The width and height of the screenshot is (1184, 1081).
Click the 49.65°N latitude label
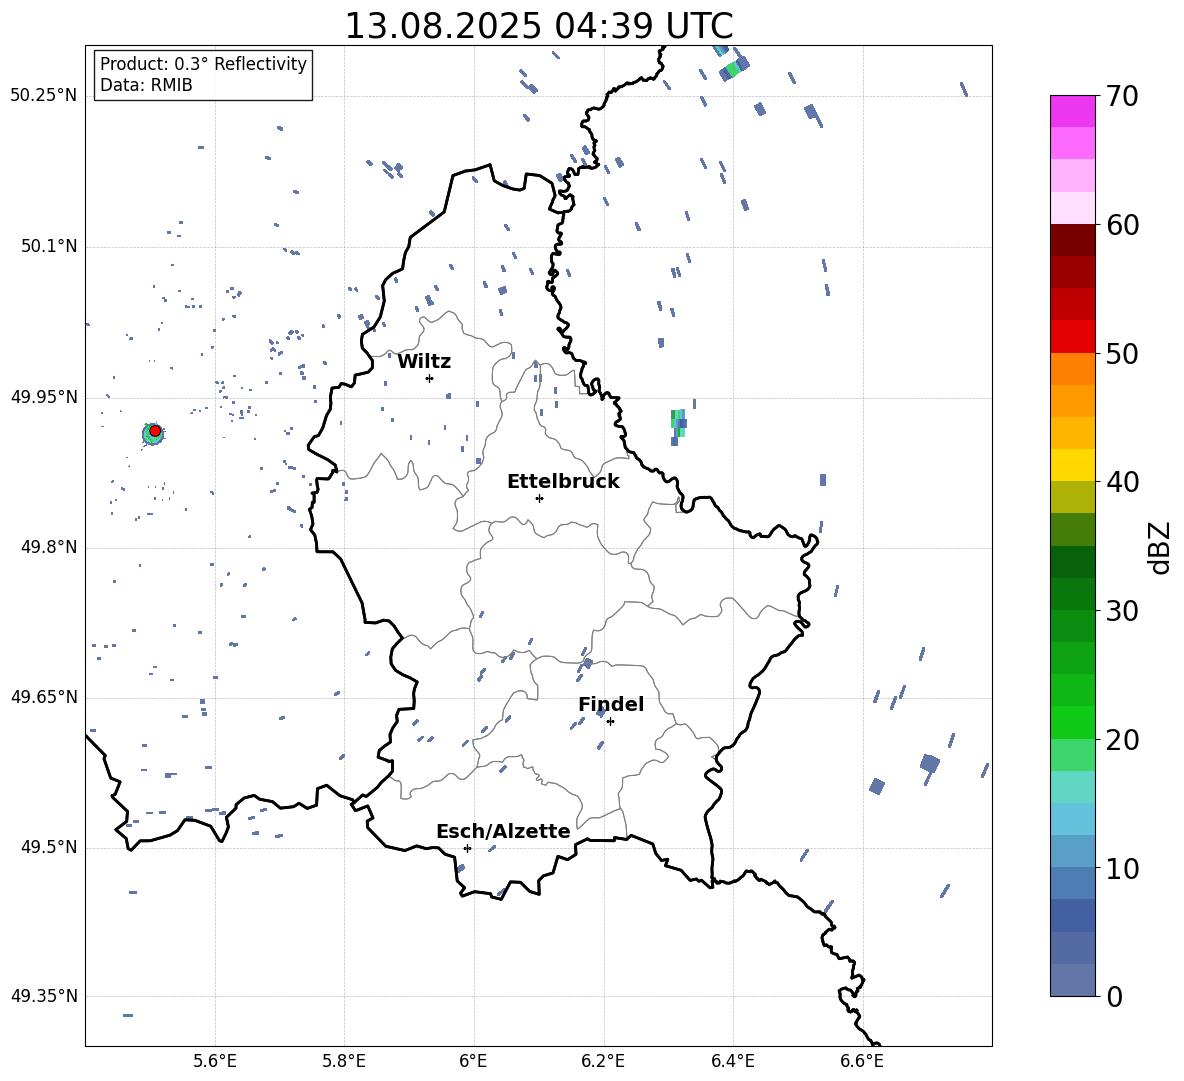coord(43,696)
